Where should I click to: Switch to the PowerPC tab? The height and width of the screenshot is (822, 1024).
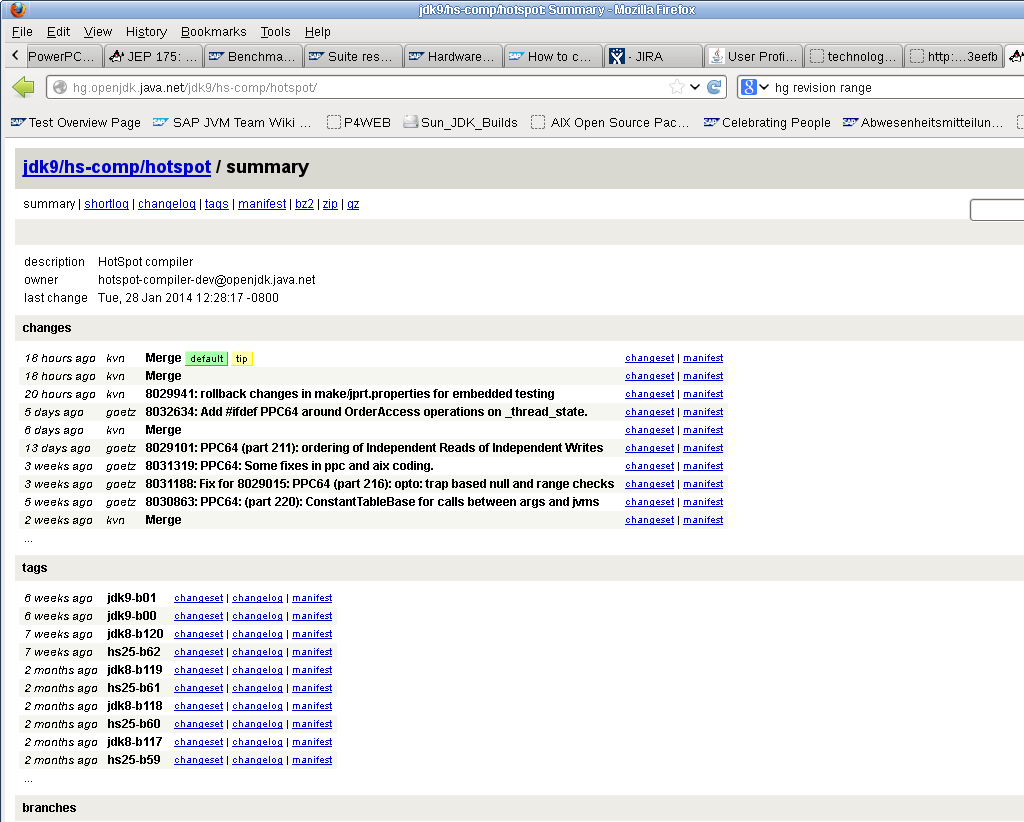pyautogui.click(x=63, y=57)
